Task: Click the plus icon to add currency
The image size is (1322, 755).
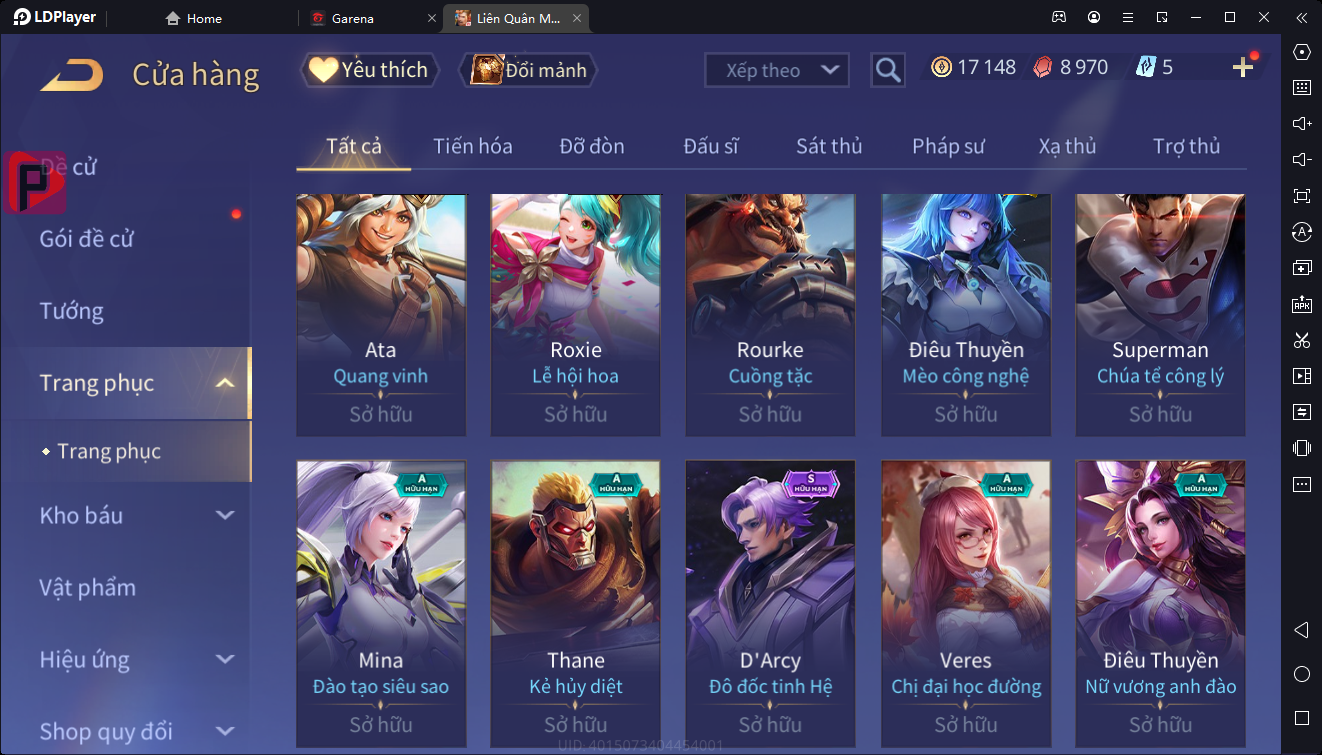Action: point(1243,67)
